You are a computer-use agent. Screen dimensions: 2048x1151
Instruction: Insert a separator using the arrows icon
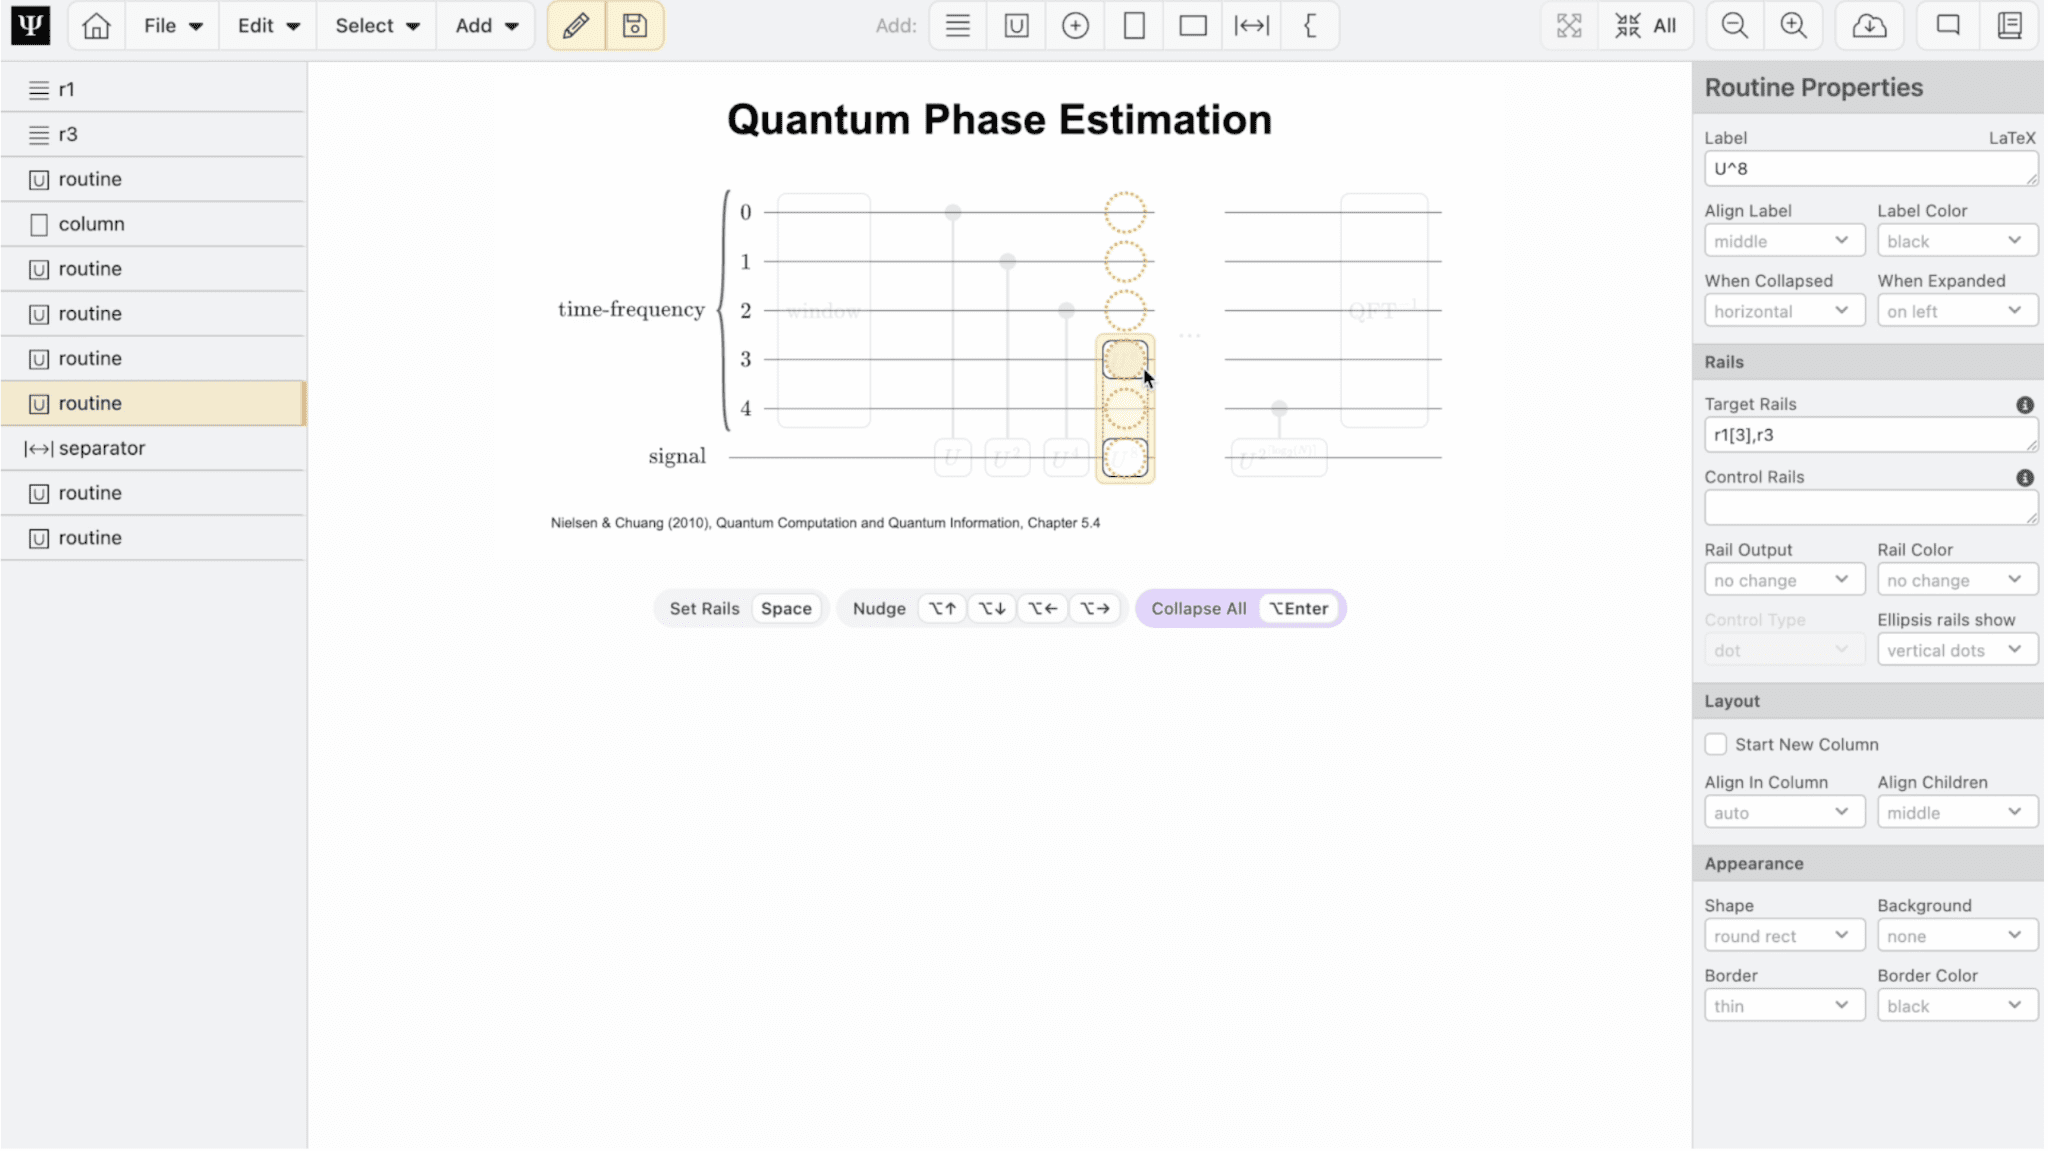(1251, 25)
